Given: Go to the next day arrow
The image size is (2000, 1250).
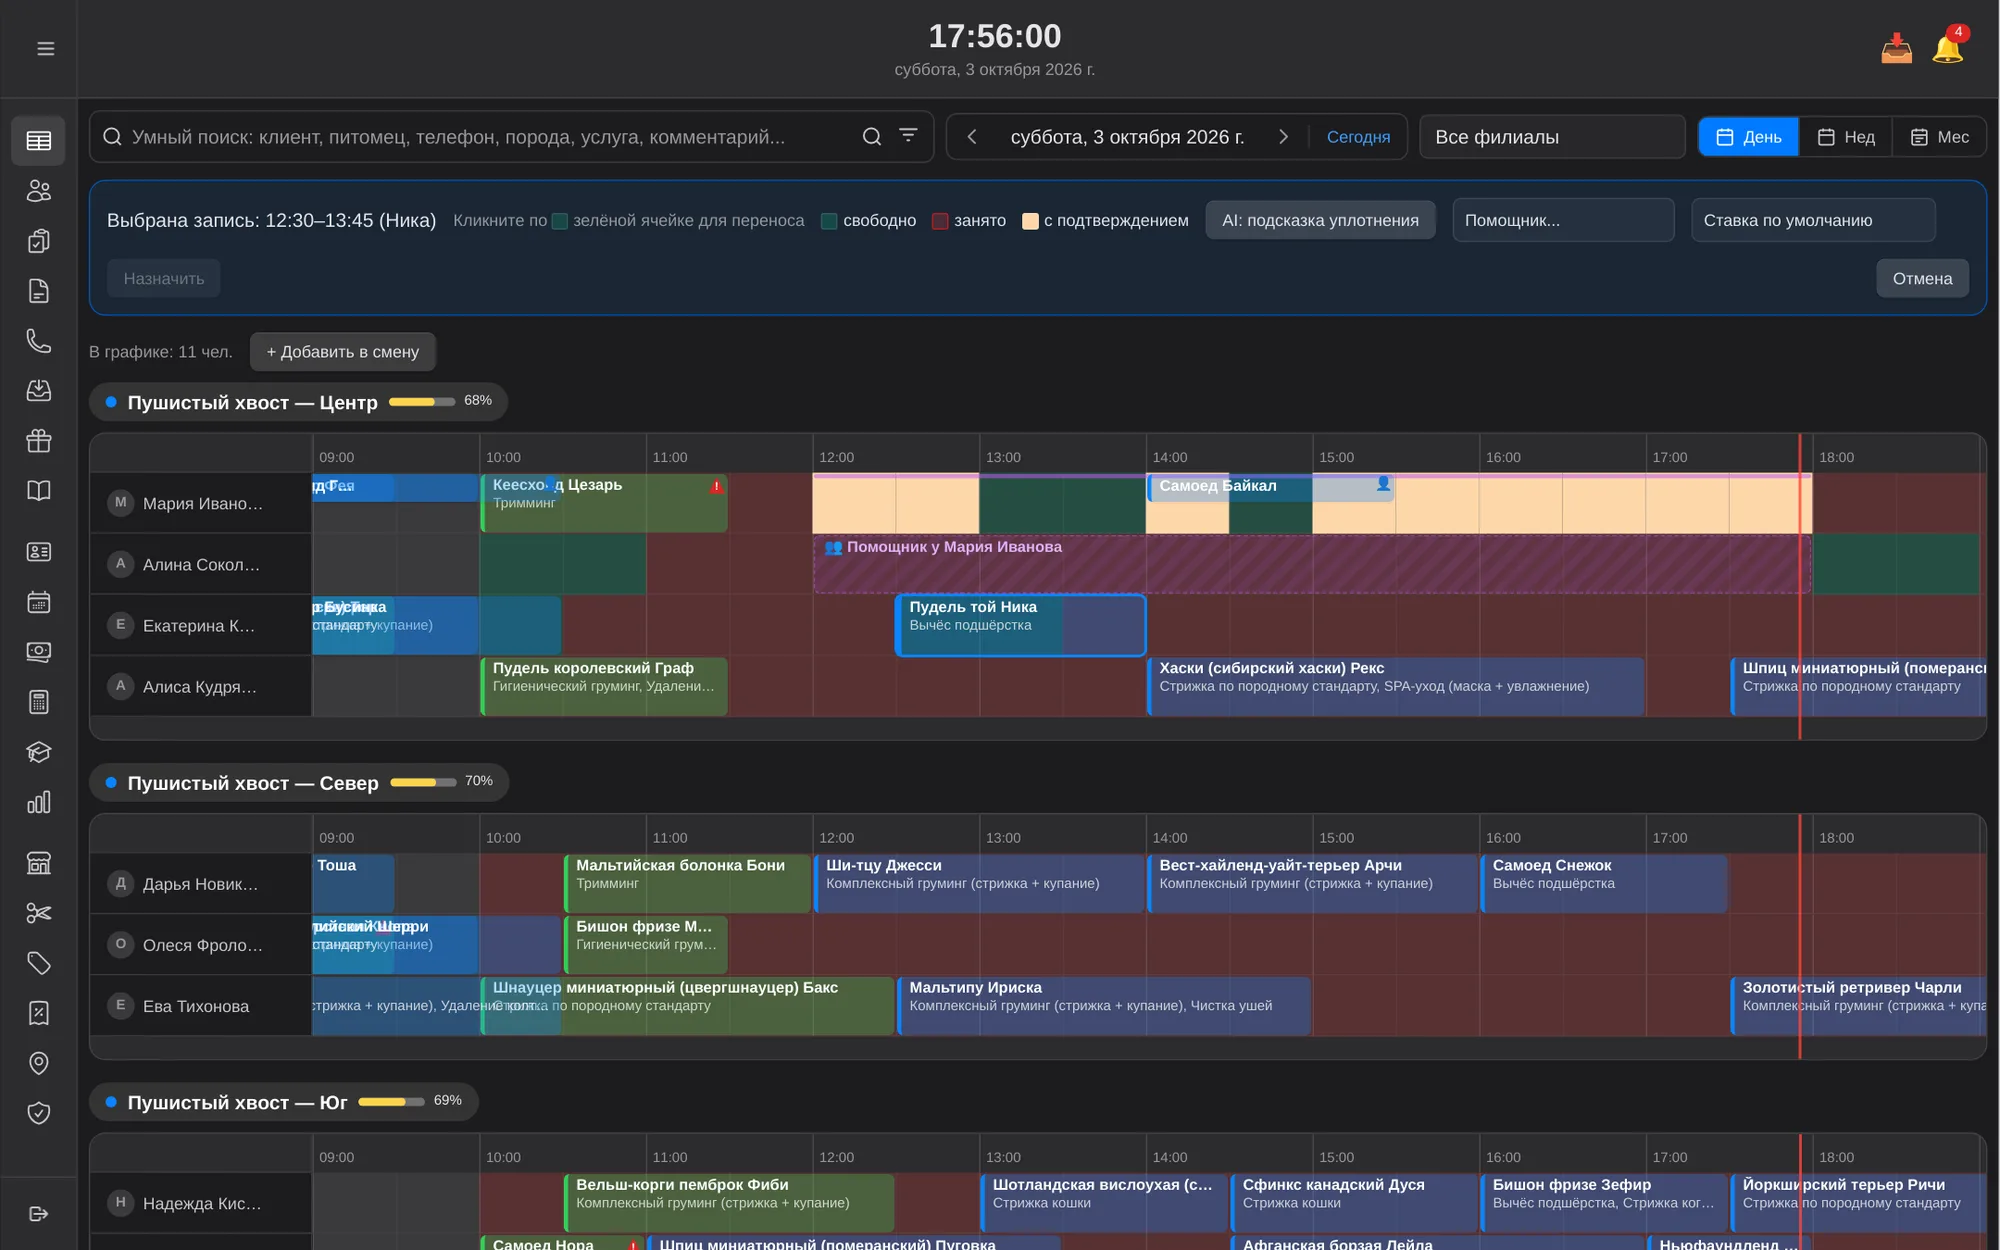Looking at the screenshot, I should click(x=1283, y=136).
